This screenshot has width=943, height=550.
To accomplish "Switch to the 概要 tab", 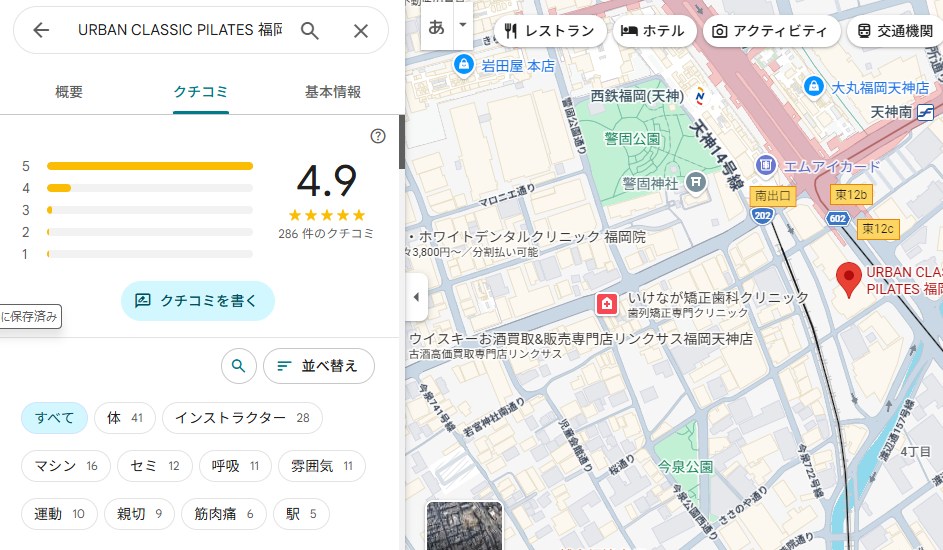I will click(x=69, y=92).
